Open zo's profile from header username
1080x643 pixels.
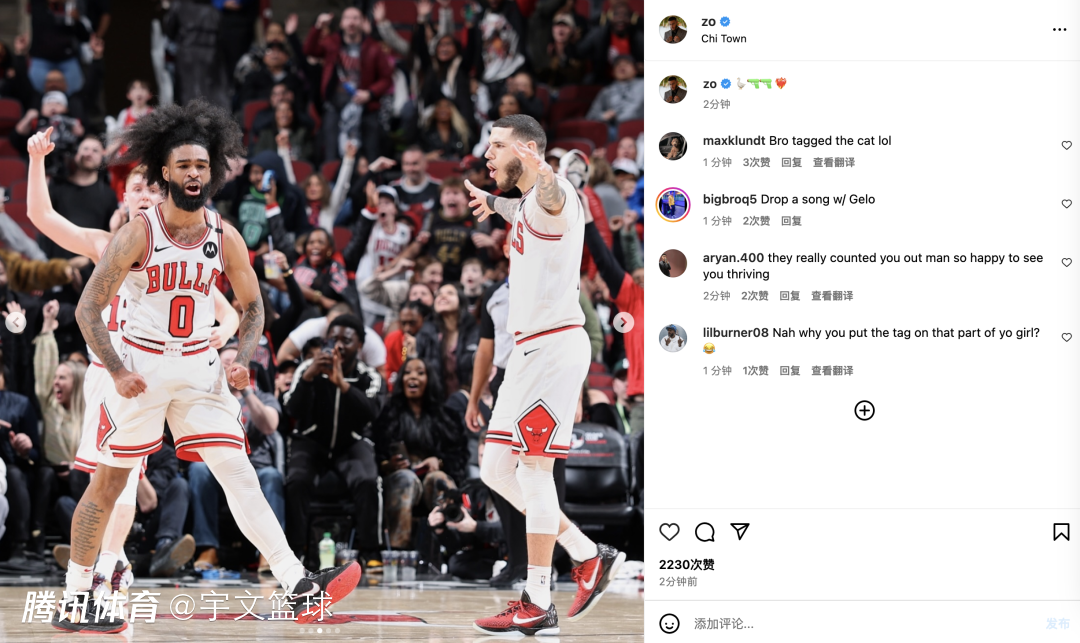(708, 22)
